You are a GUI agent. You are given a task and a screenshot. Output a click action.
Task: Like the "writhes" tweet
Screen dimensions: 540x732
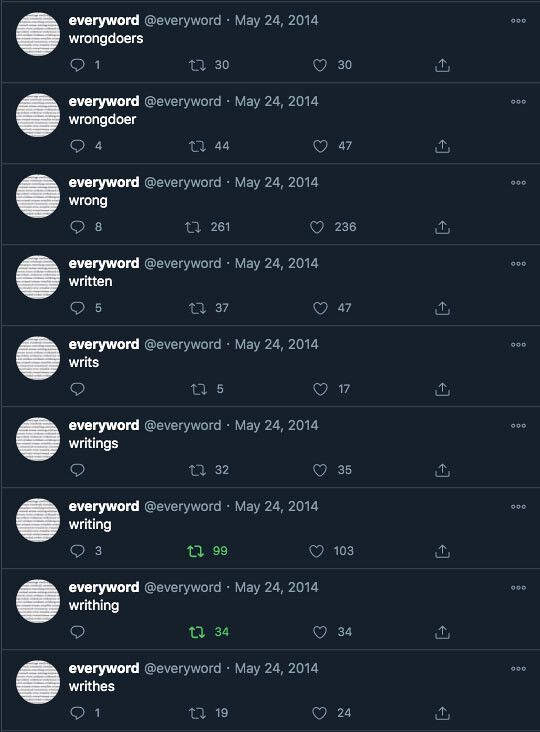(x=319, y=713)
